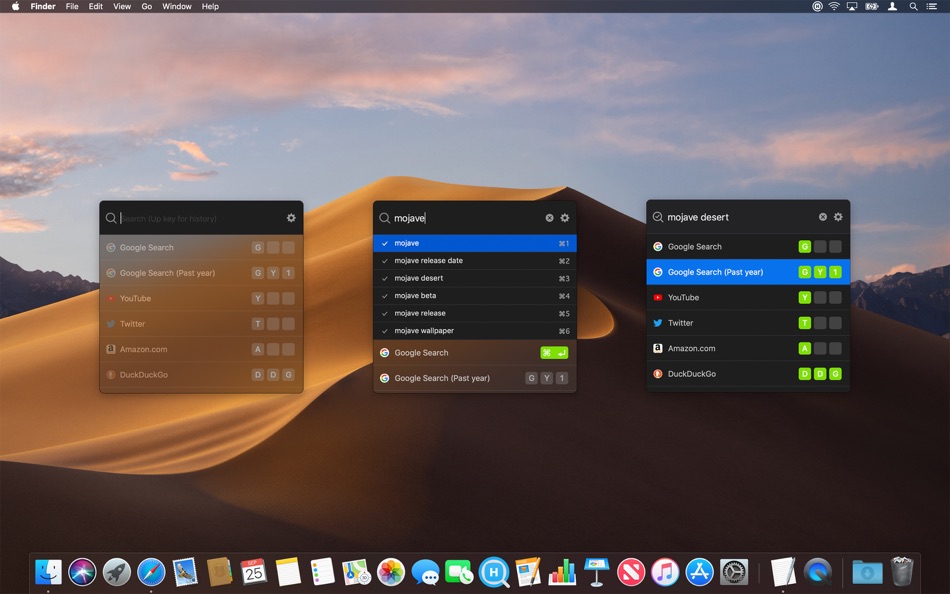
Task: Open Photos app in the Dock
Action: point(391,572)
